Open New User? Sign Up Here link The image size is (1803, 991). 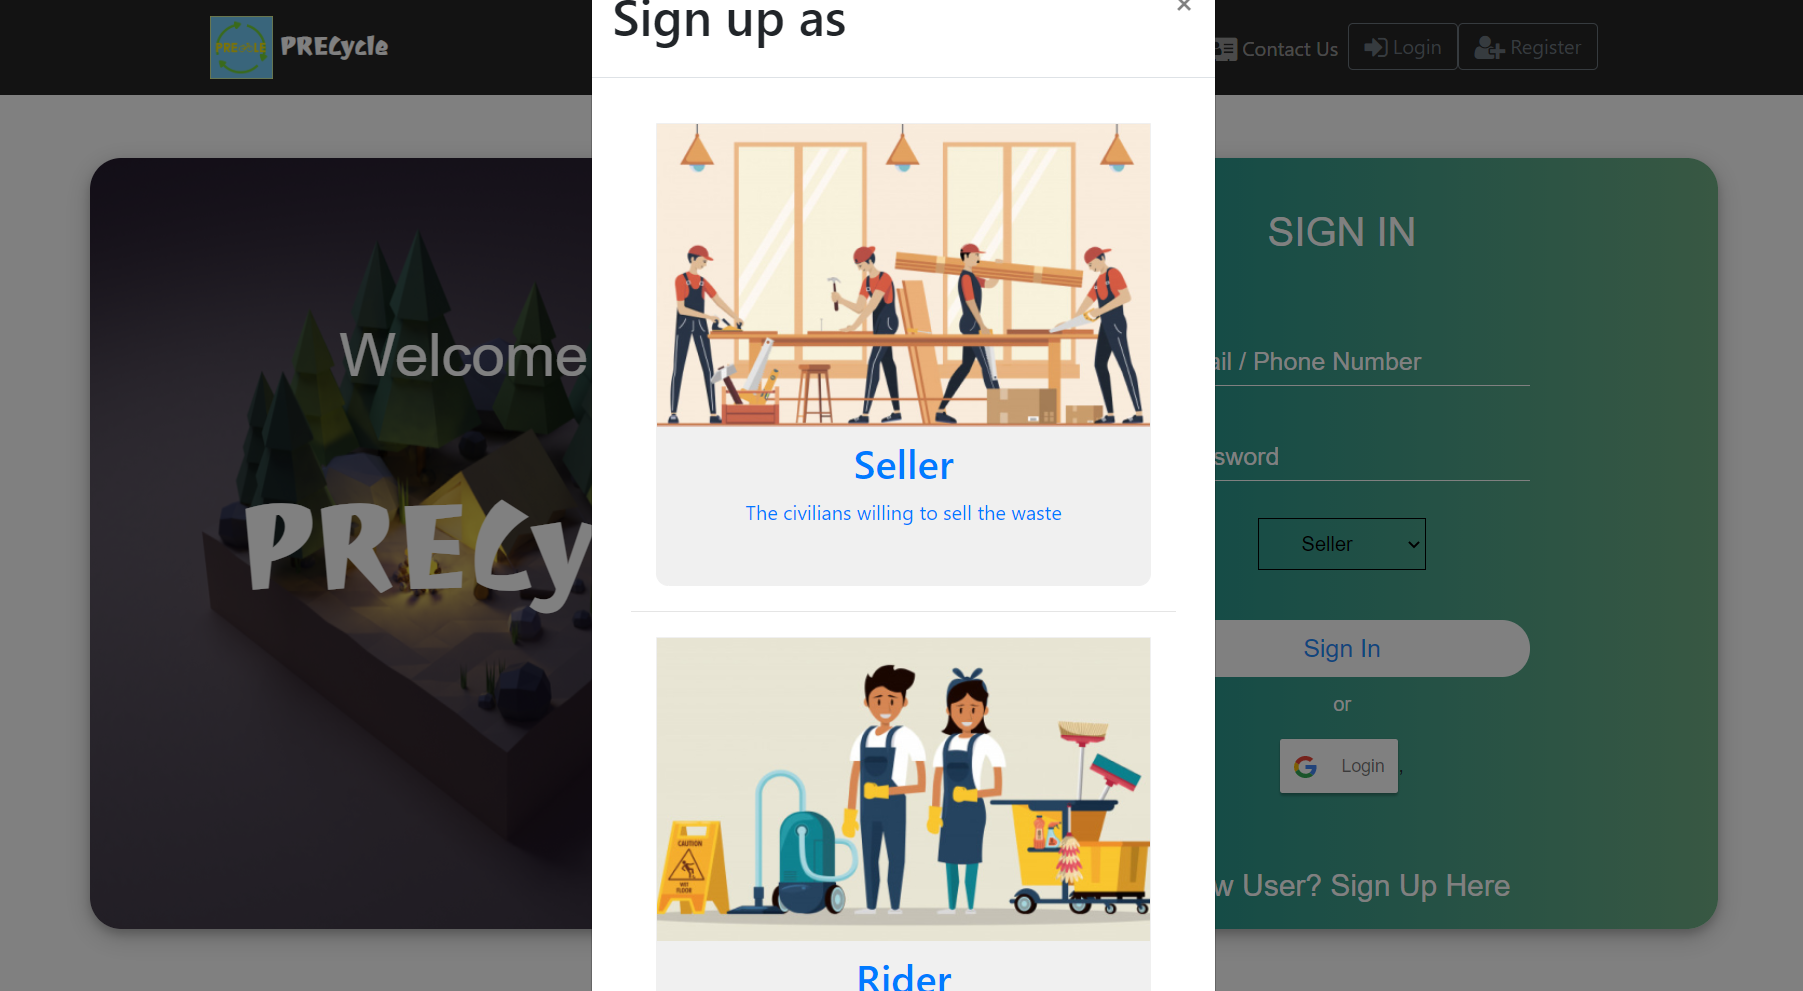coord(1362,885)
